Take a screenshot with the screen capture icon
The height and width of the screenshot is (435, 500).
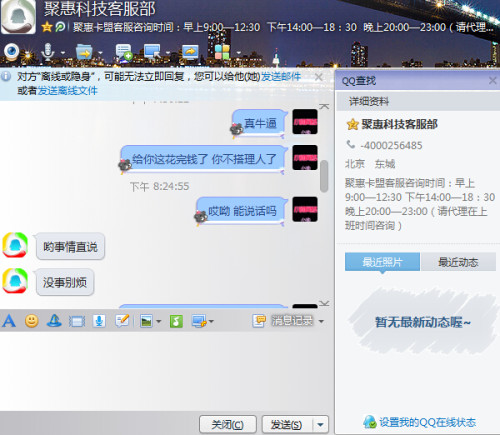[199, 321]
